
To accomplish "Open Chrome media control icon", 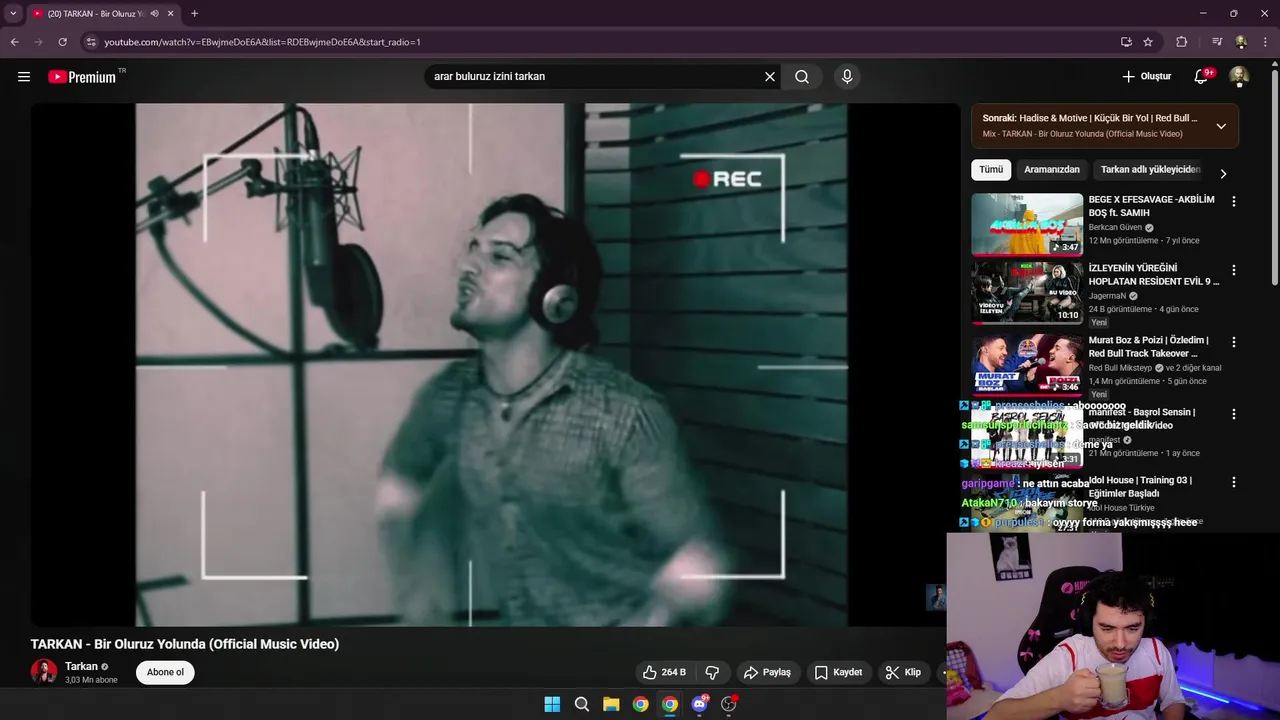I will (1217, 42).
